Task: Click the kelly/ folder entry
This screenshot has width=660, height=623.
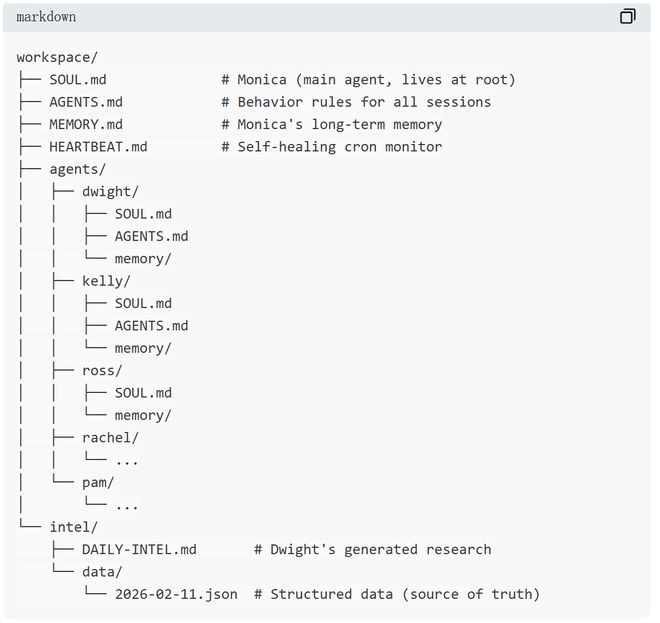Action: (106, 281)
